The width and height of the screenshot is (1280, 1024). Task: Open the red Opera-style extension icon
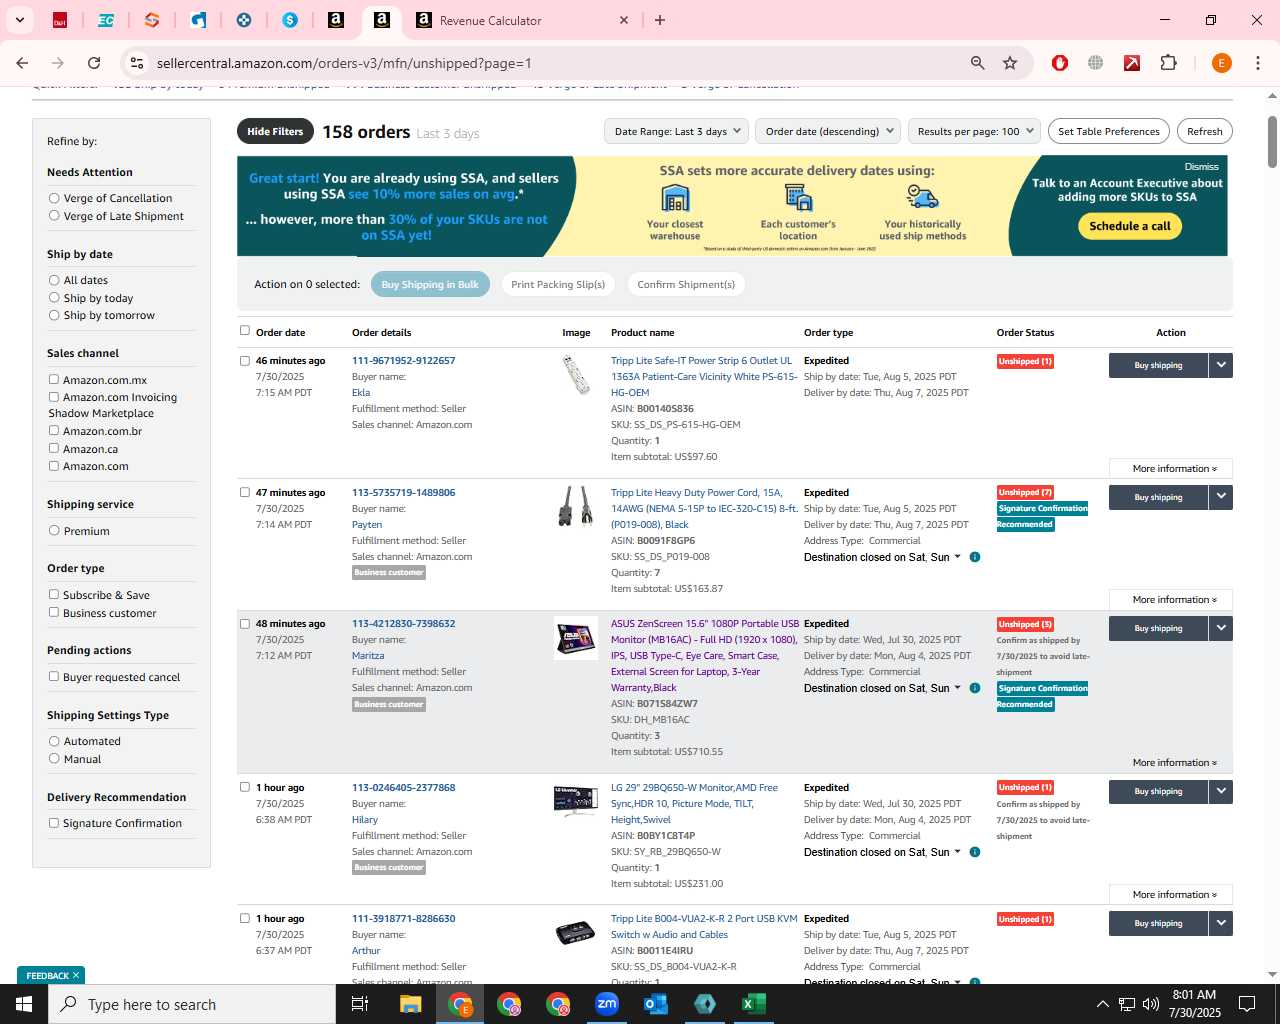1060,63
